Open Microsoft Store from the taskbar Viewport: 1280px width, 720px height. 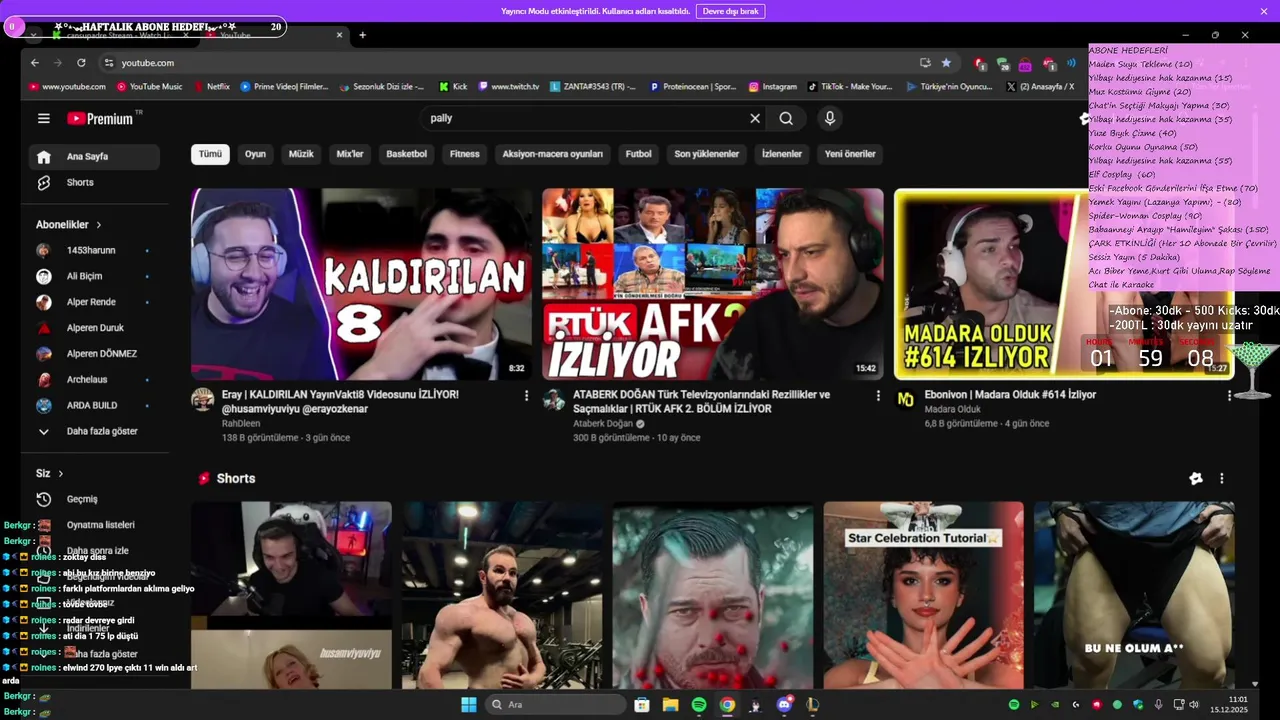tap(642, 705)
